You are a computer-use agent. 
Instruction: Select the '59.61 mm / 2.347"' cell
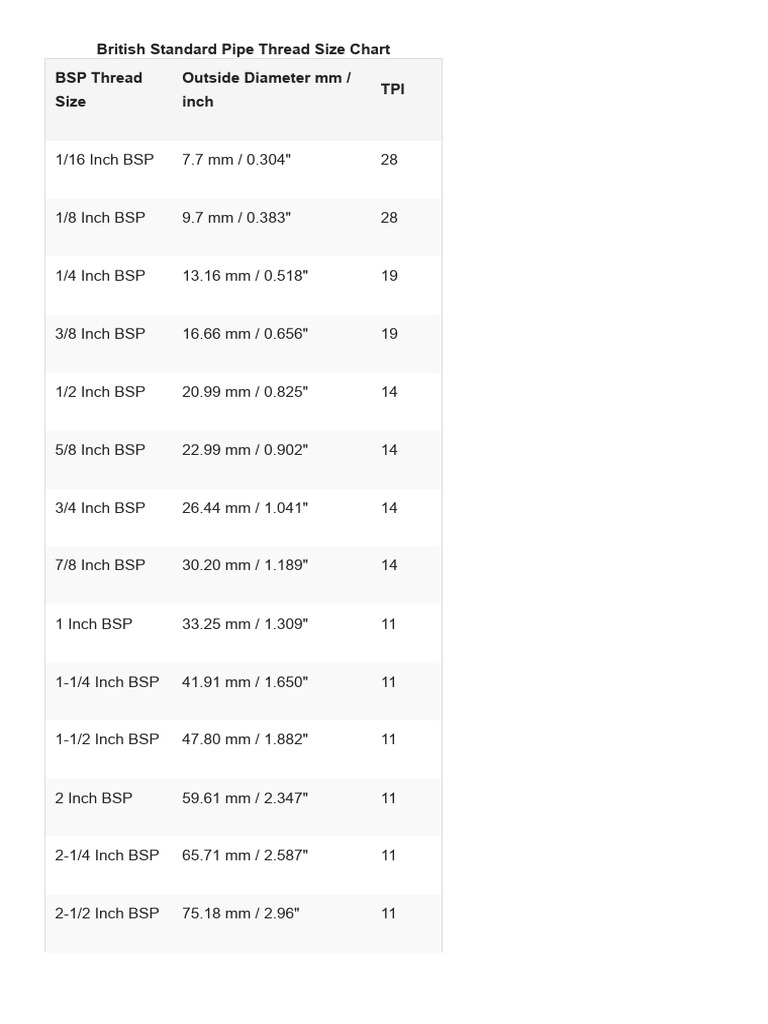coord(245,797)
